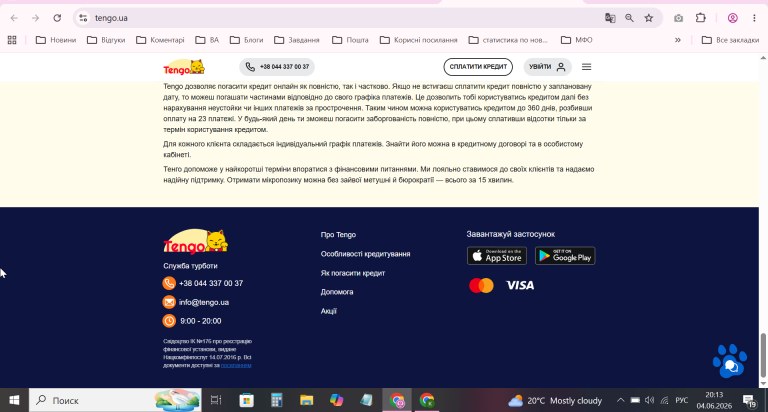Click the orange envelope icon in footer
The width and height of the screenshot is (768, 412).
169,302
